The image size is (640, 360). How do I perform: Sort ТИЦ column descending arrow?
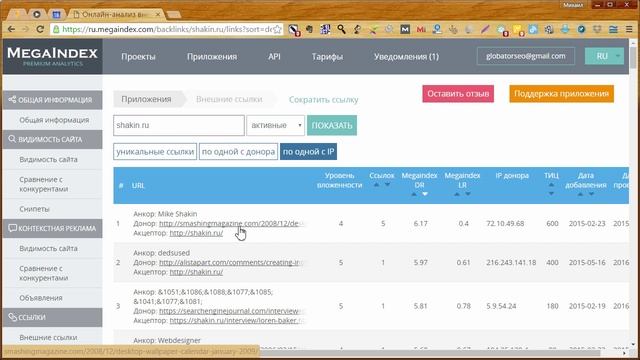click(551, 194)
